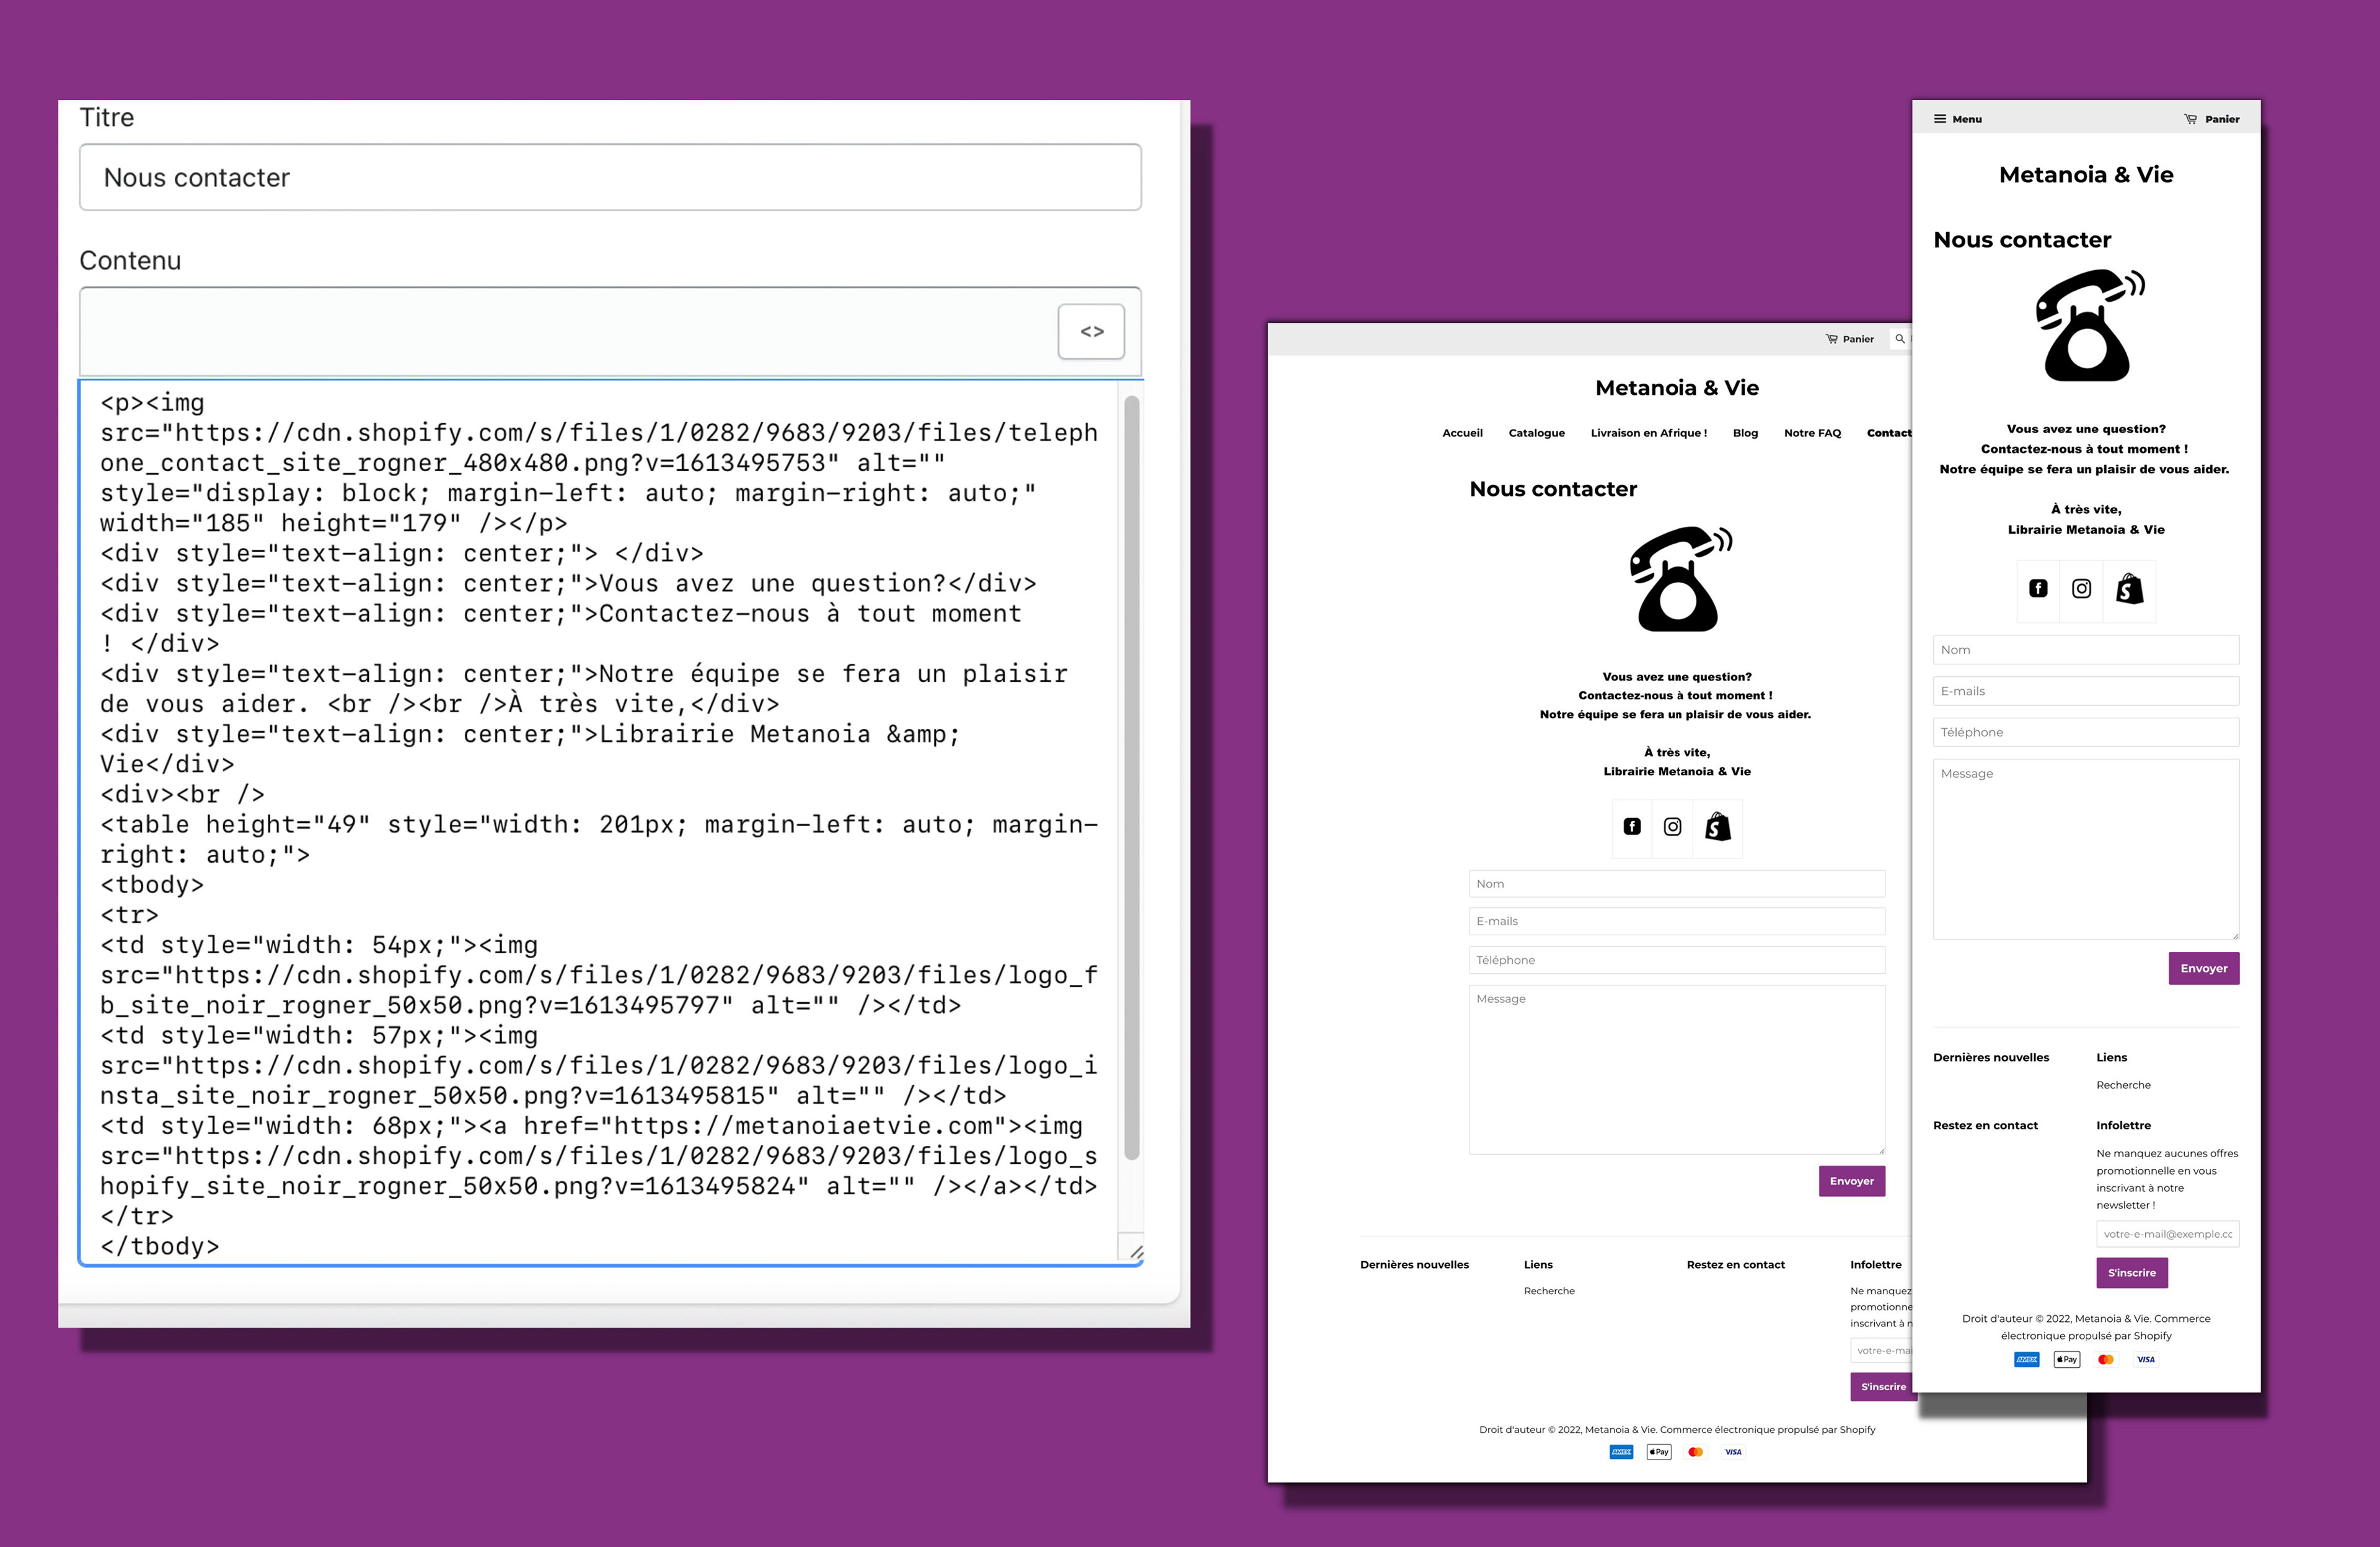Open Livraison en Afrique menu item
This screenshot has width=2380, height=1547.
point(1648,433)
